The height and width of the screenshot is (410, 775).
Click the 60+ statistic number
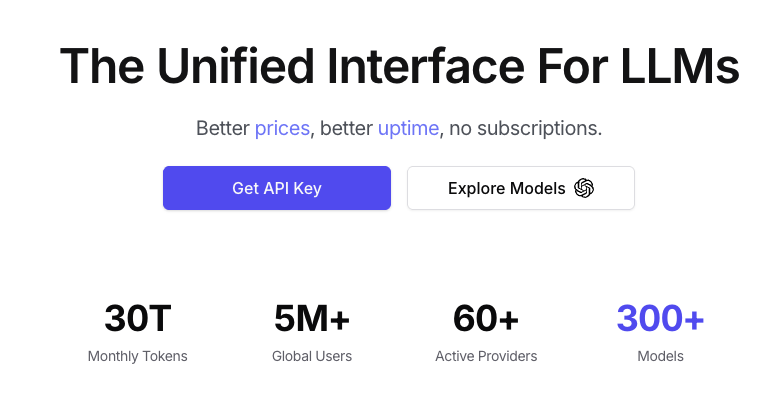(486, 319)
